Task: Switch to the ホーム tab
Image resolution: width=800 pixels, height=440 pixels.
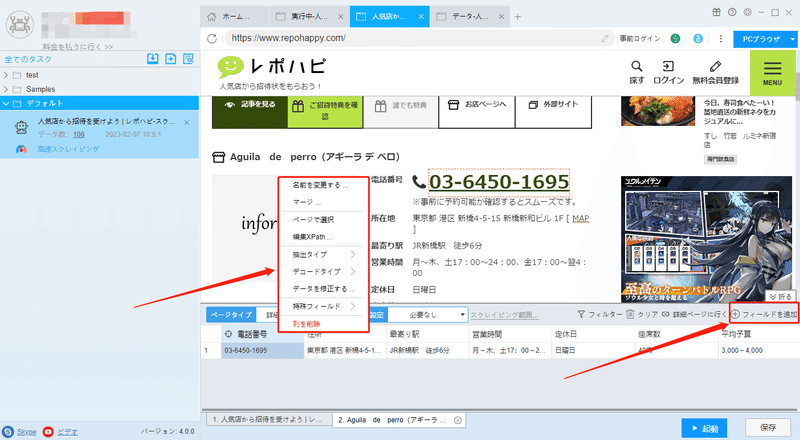Action: (x=234, y=17)
